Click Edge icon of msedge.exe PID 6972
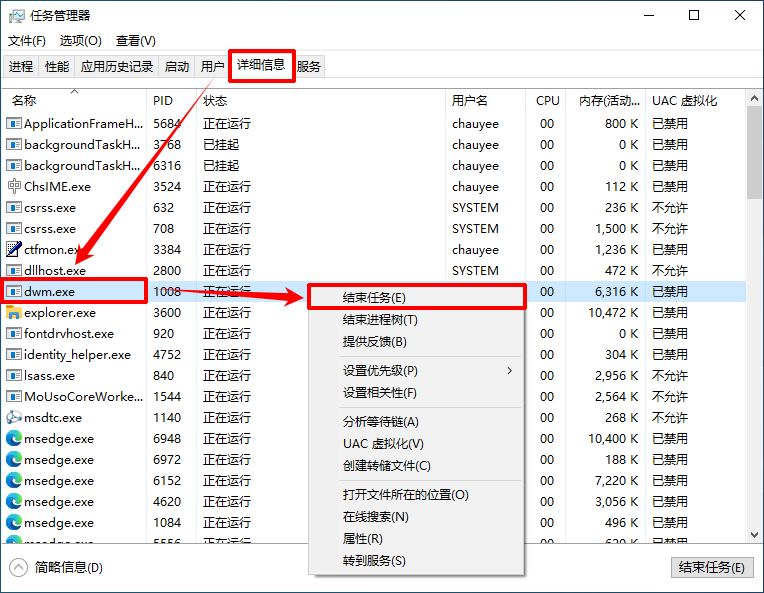Screen dimensions: 764x593 pyautogui.click(x=14, y=459)
